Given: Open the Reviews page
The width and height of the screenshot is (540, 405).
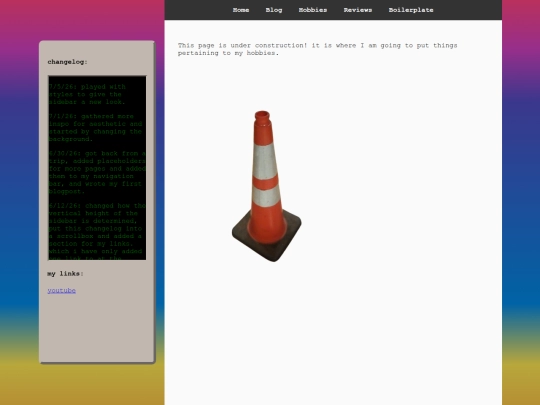Looking at the screenshot, I should 358,10.
